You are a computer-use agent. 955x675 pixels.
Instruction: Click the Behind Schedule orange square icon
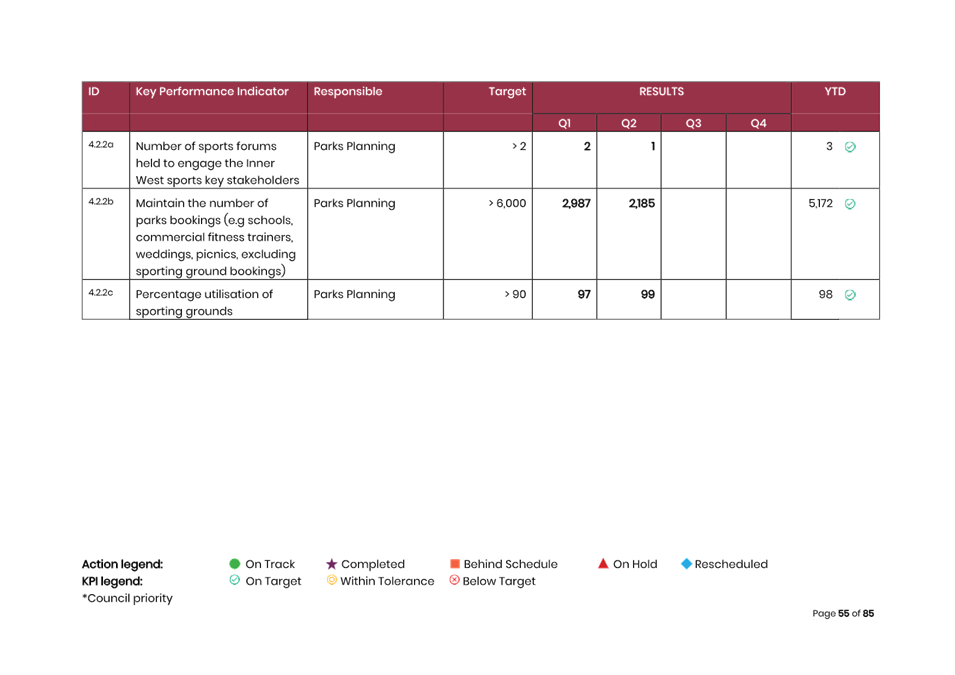[x=454, y=564]
